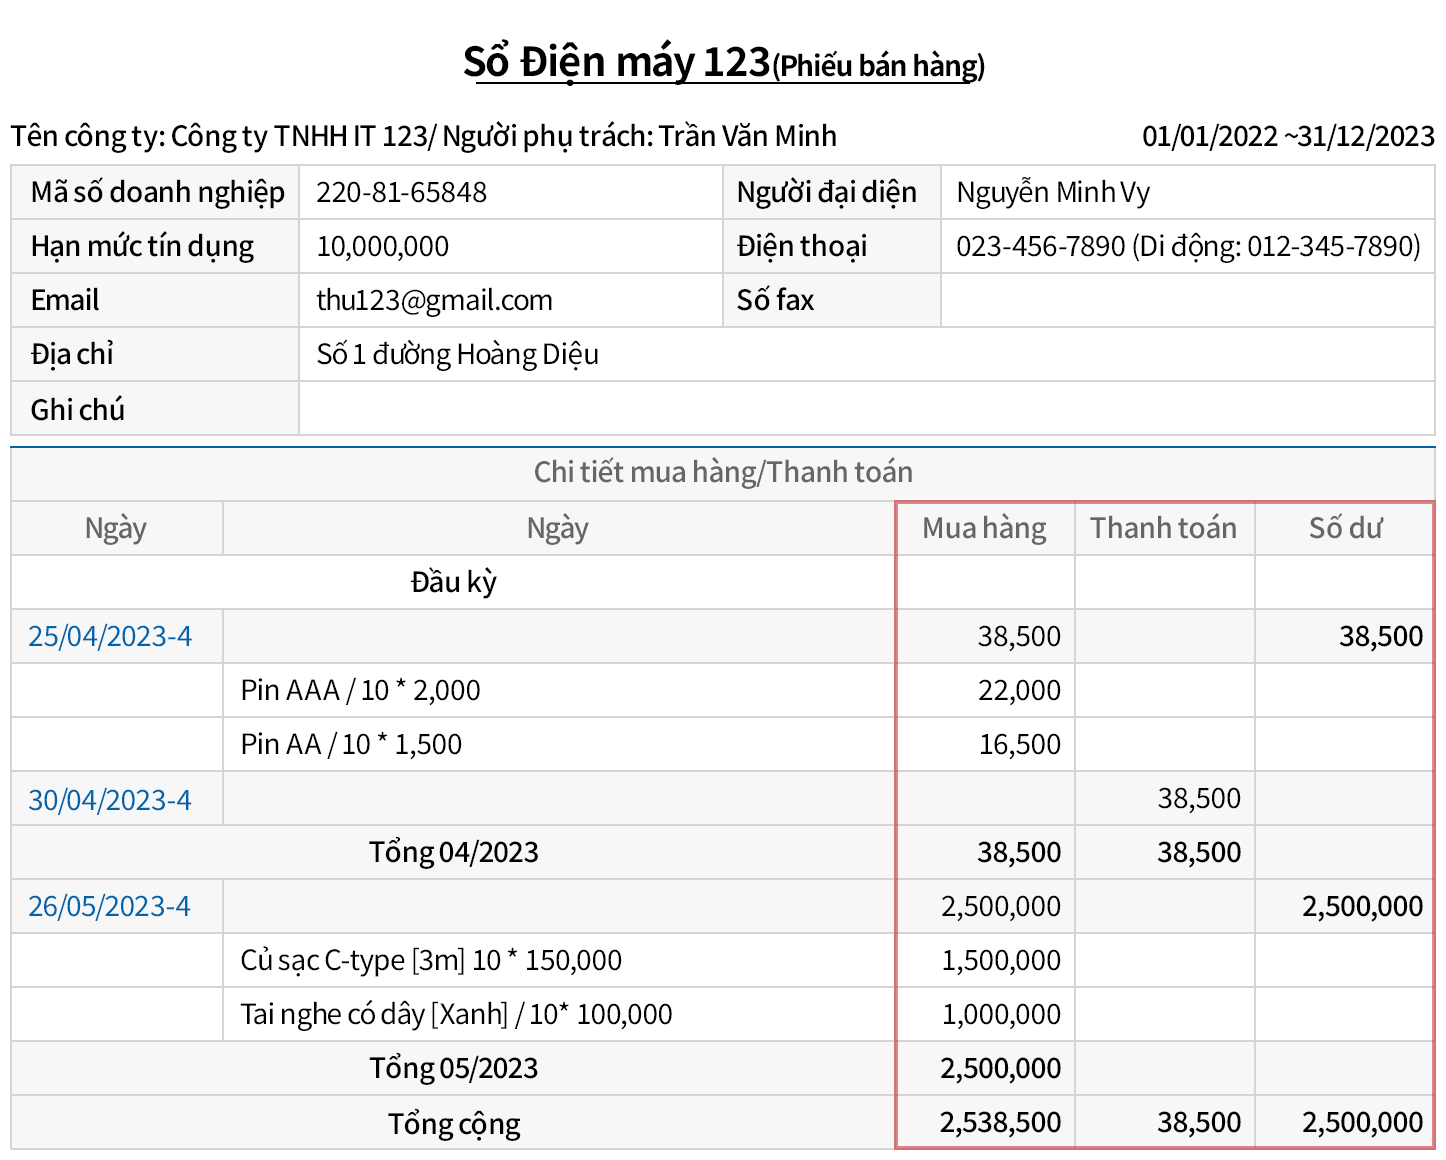1446x1160 pixels.
Task: Click the 26/05/2023-4 date link
Action: 109,907
